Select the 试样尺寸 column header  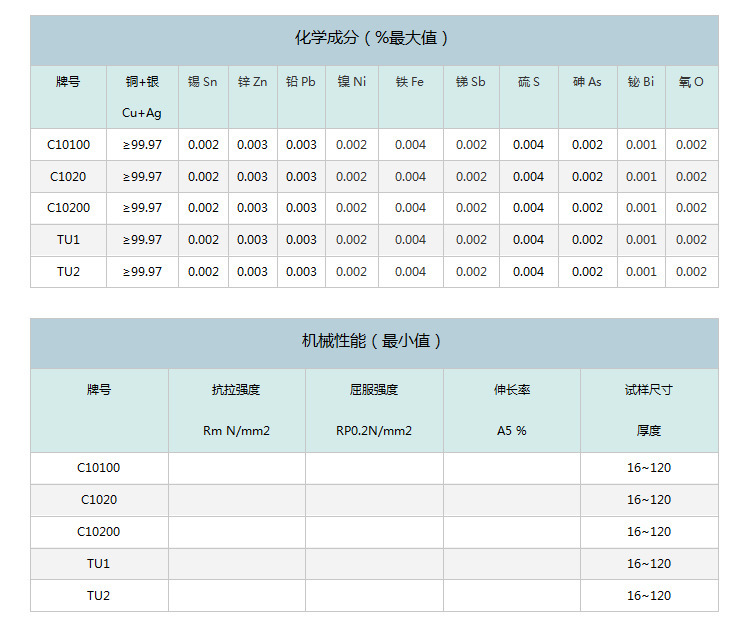649,390
